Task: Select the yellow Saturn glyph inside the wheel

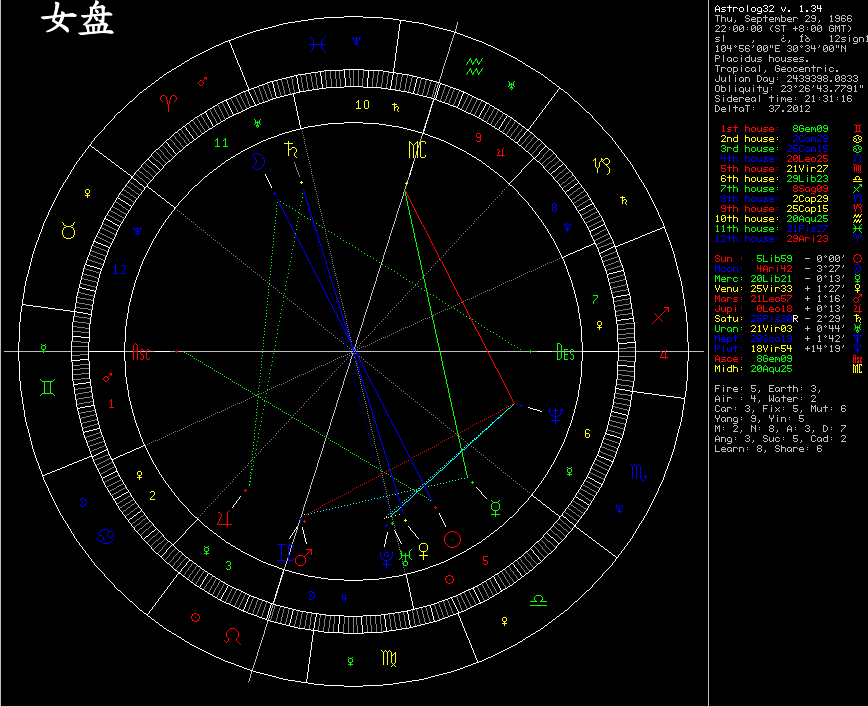Action: 291,151
